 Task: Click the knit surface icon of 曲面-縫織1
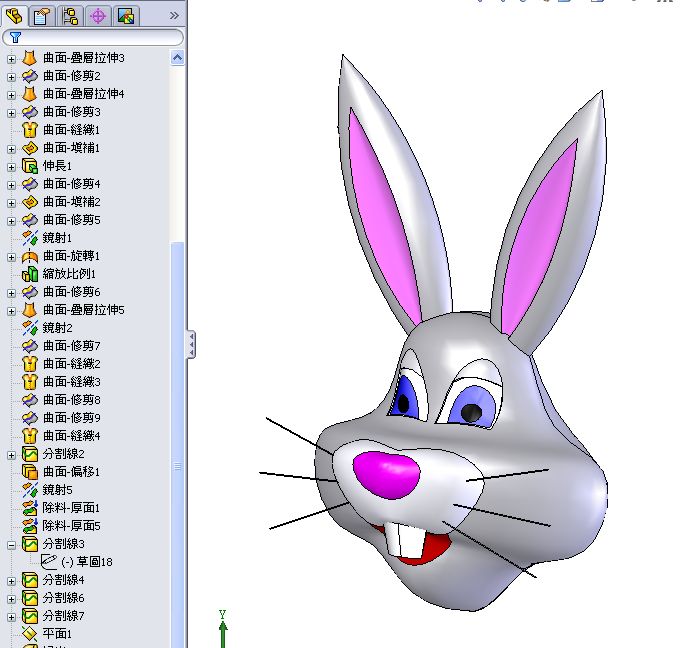click(30, 130)
